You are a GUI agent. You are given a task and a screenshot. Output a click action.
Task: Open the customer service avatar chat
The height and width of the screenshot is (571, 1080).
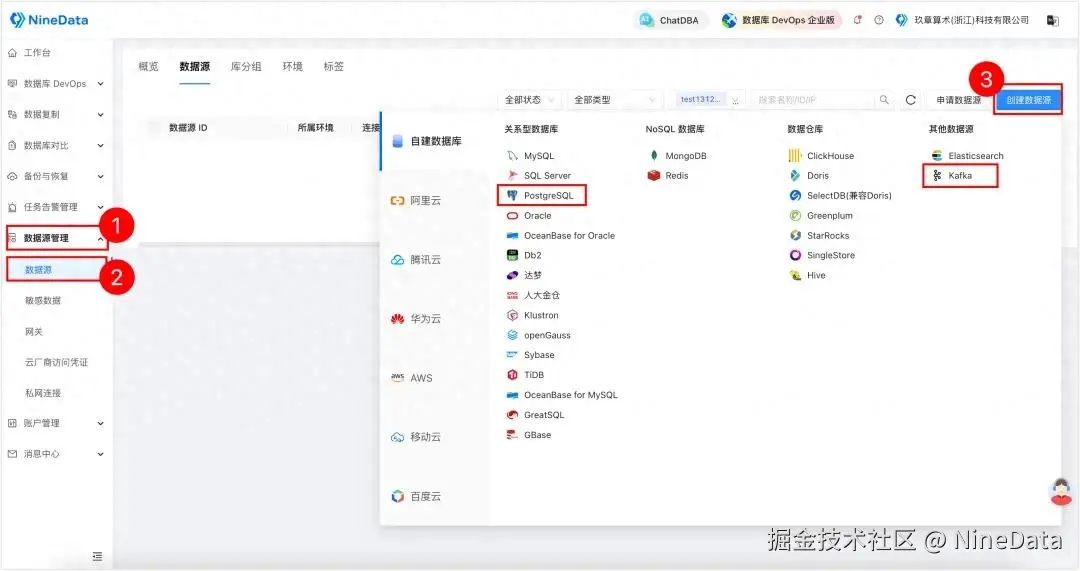[1061, 492]
